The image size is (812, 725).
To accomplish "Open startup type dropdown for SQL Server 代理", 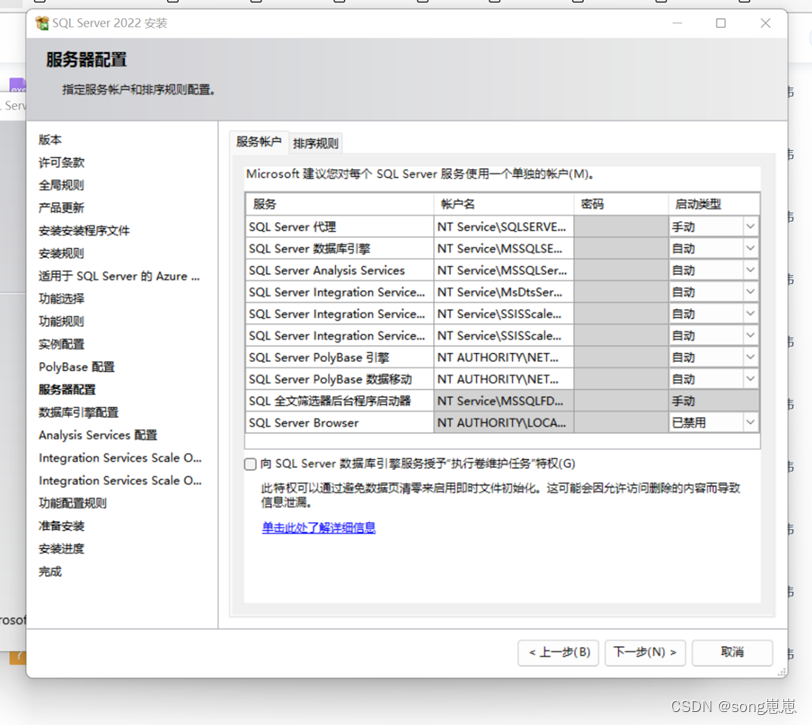I will click(750, 226).
